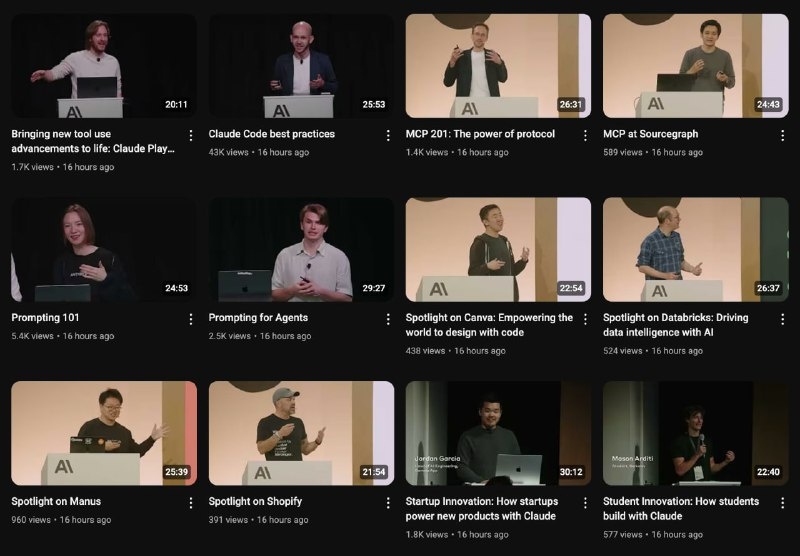Play the Spotlight on Shopify thumbnail
This screenshot has height=556, width=800.
click(x=301, y=433)
